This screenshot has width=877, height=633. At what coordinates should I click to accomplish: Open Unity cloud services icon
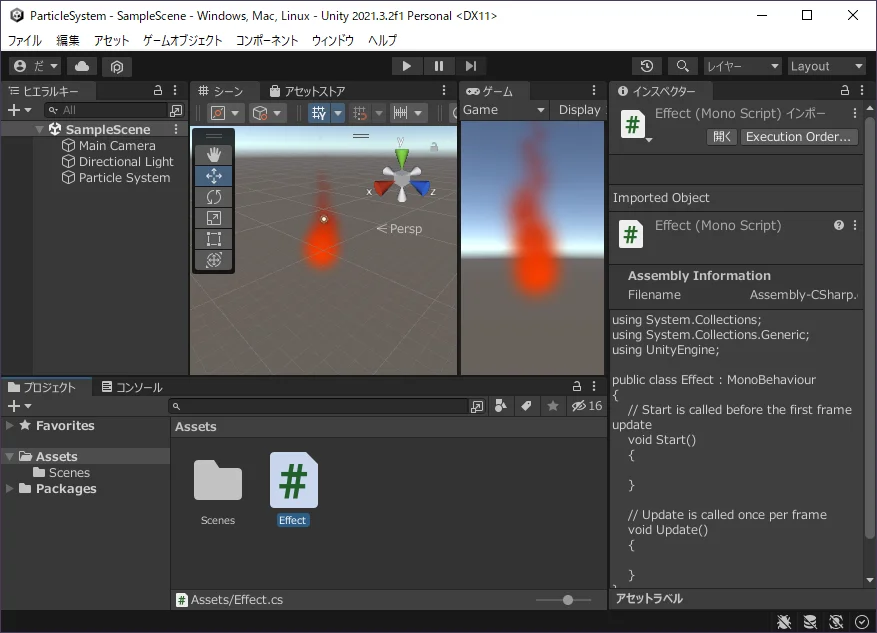[82, 66]
